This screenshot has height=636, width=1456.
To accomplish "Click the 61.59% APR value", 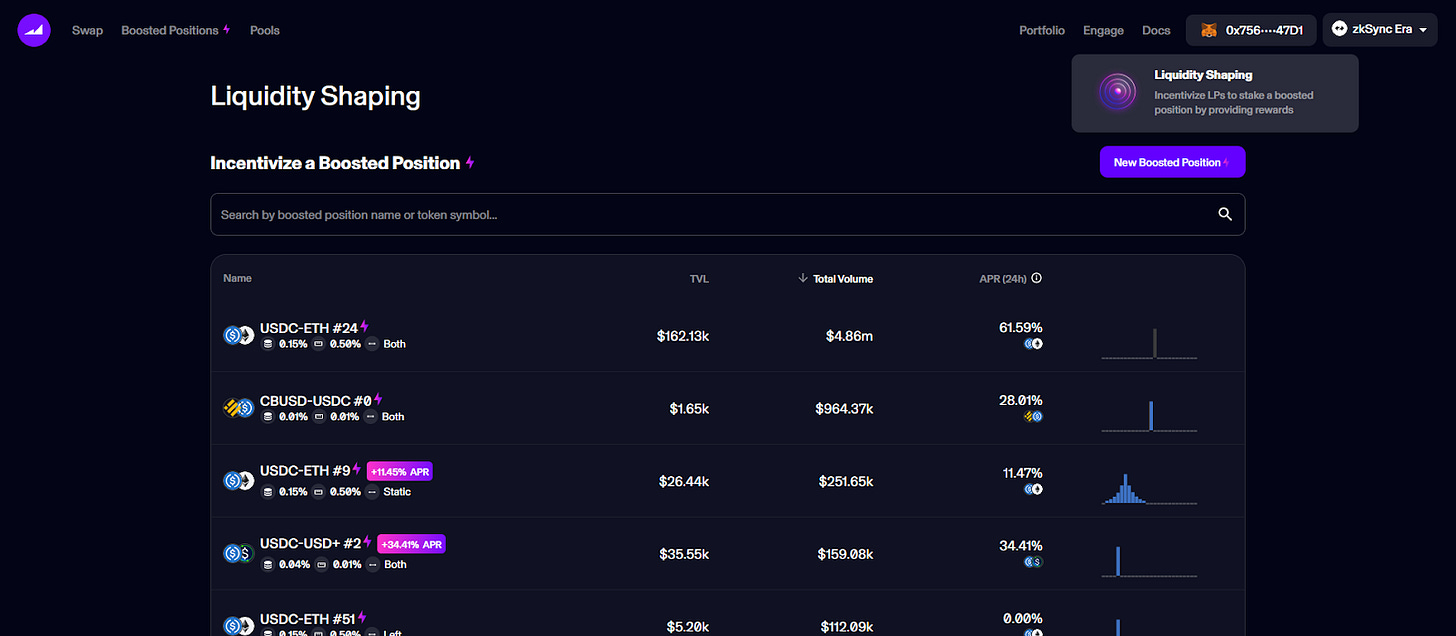I will 1021,327.
